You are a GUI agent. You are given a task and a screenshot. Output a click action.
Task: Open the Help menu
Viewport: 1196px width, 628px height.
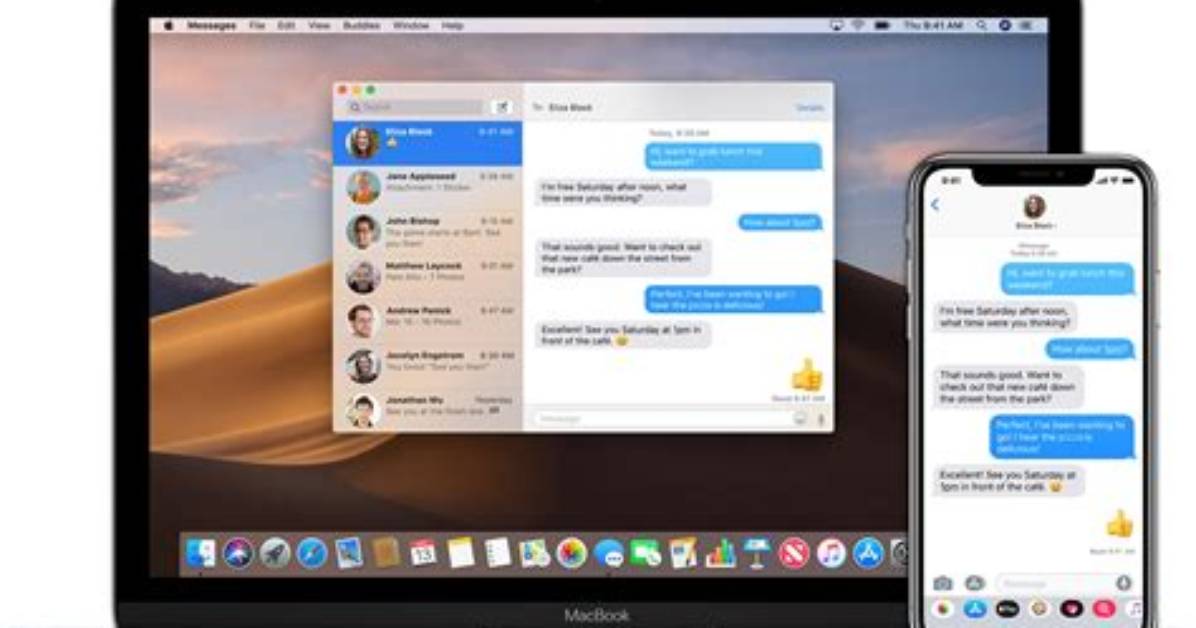(452, 26)
